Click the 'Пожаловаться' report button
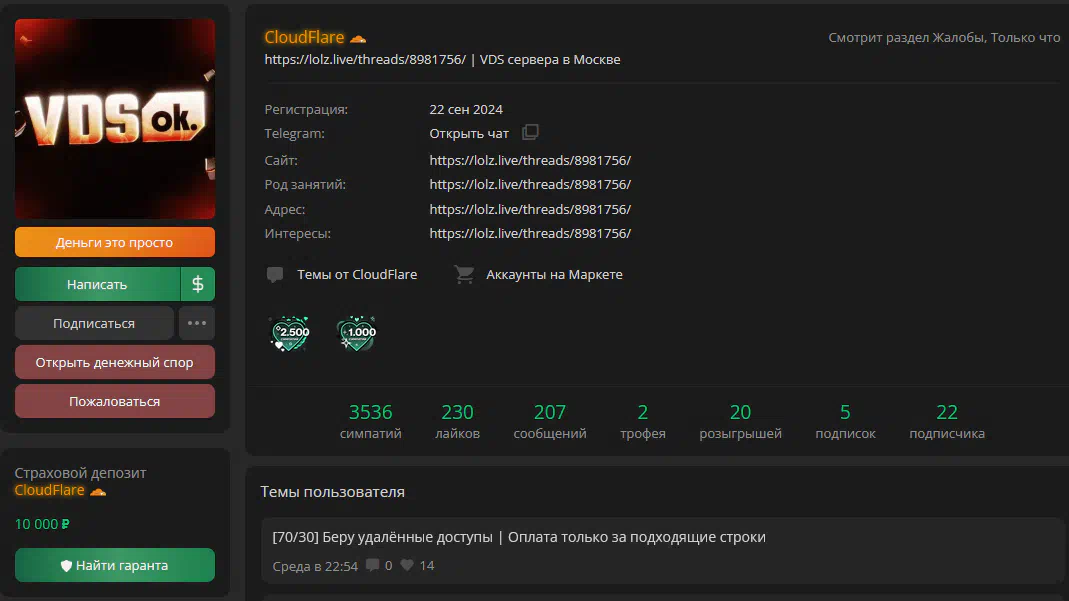This screenshot has height=601, width=1069. click(115, 401)
